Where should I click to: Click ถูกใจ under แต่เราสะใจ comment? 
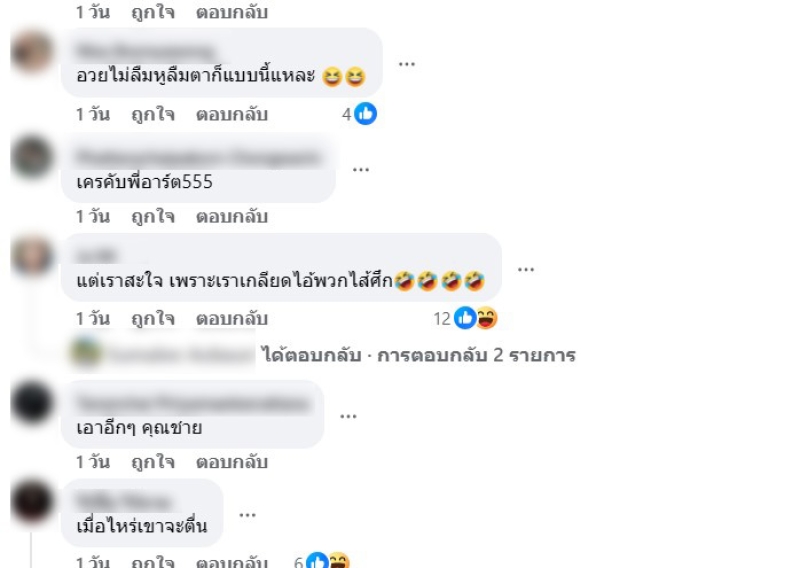tap(153, 318)
